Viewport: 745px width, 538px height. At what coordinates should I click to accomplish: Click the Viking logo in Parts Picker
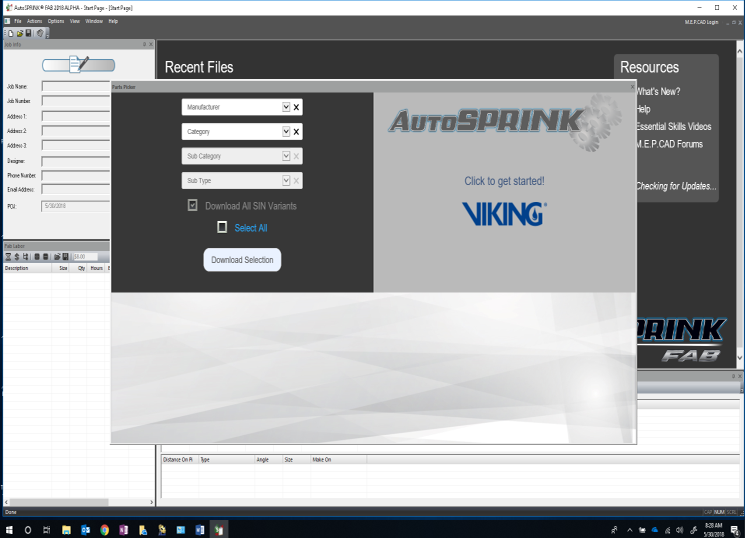504,214
